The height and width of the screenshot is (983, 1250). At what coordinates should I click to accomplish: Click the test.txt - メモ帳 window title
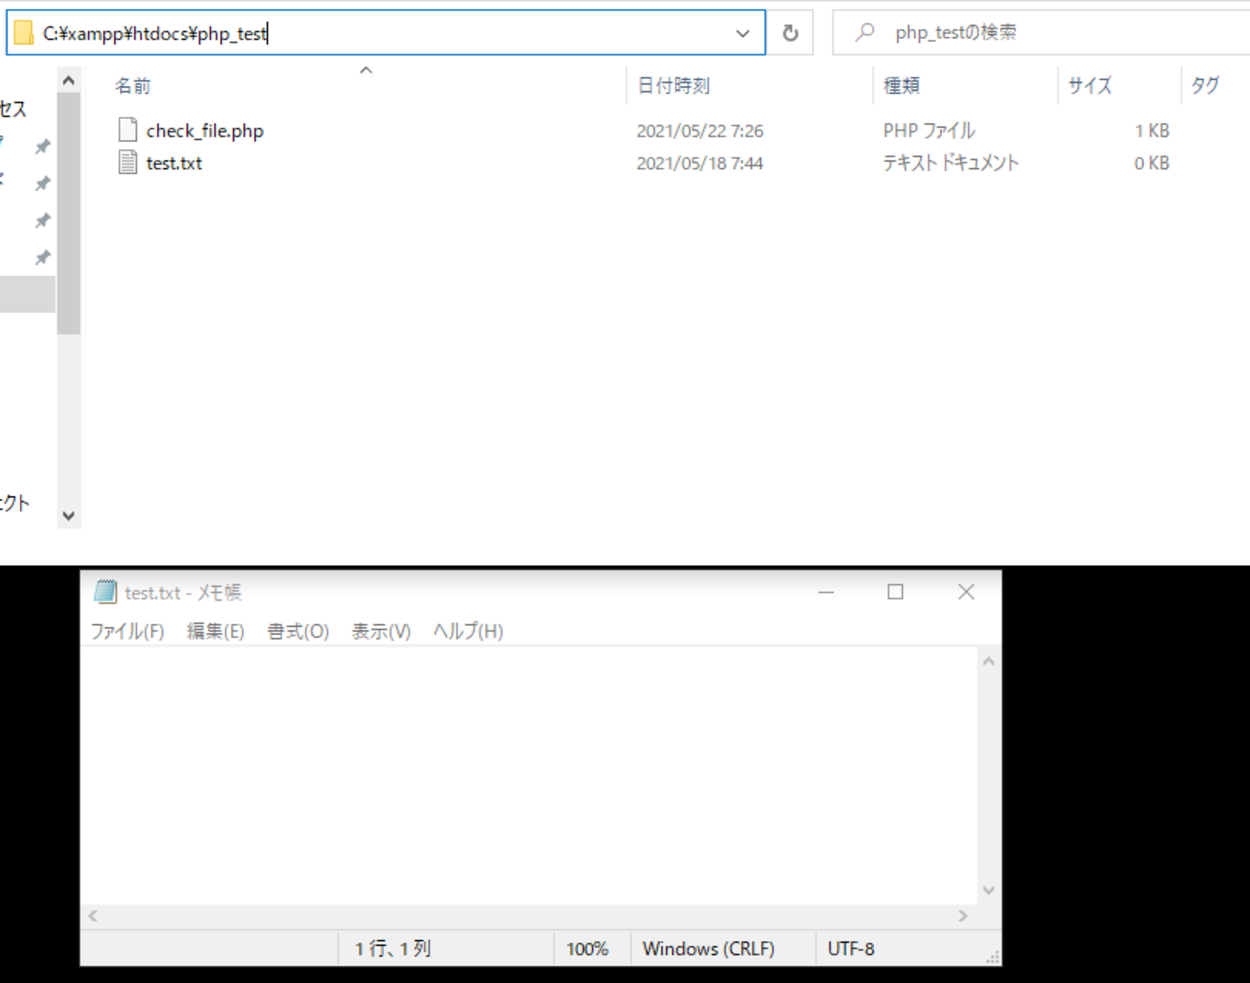(x=183, y=593)
